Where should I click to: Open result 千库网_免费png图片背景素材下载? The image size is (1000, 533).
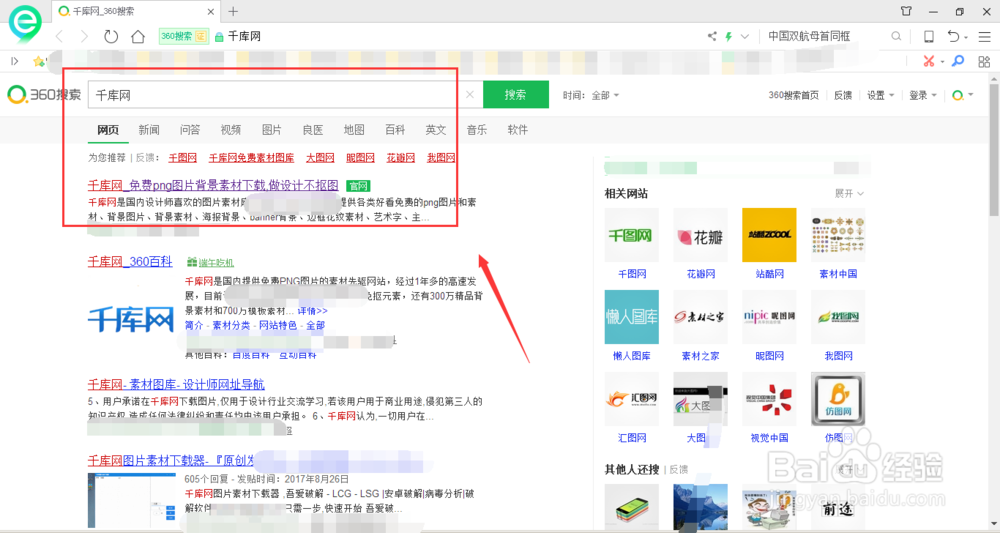coord(213,186)
